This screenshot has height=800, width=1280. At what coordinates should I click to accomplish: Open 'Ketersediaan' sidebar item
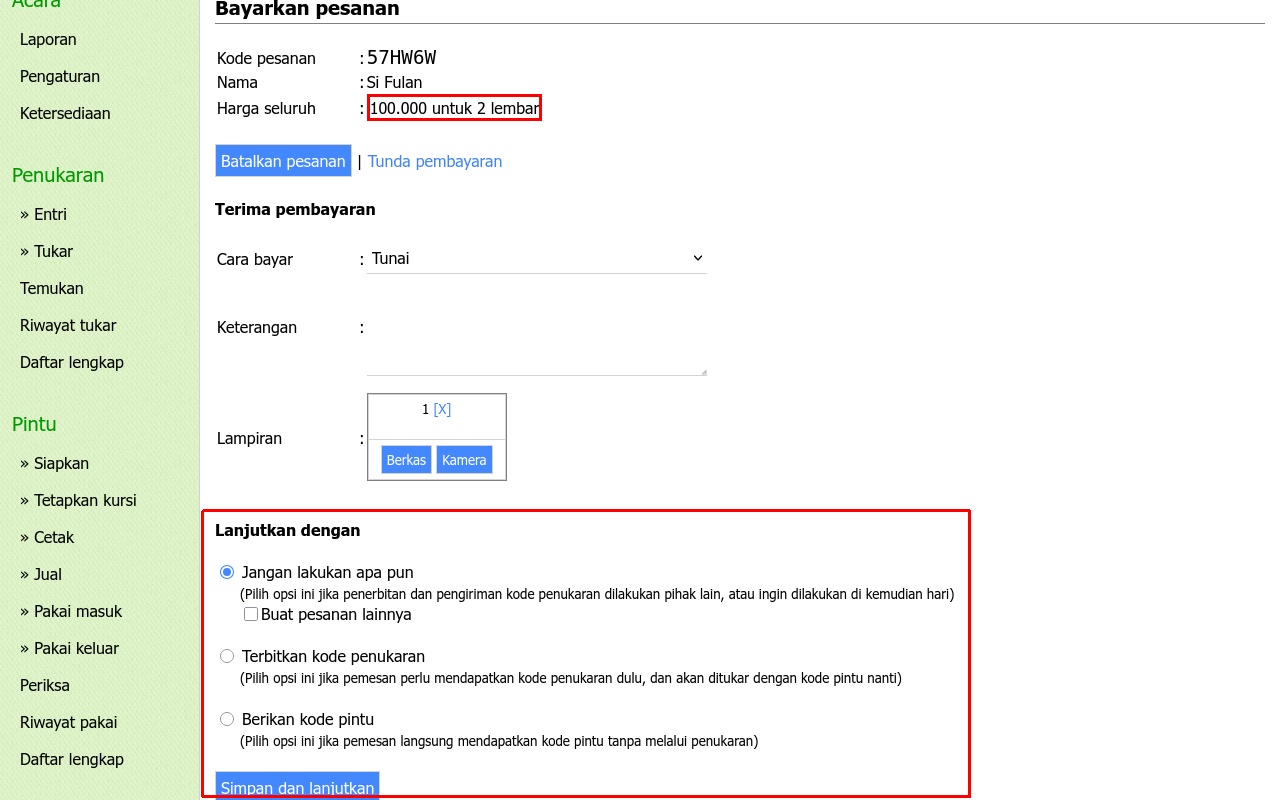65,114
